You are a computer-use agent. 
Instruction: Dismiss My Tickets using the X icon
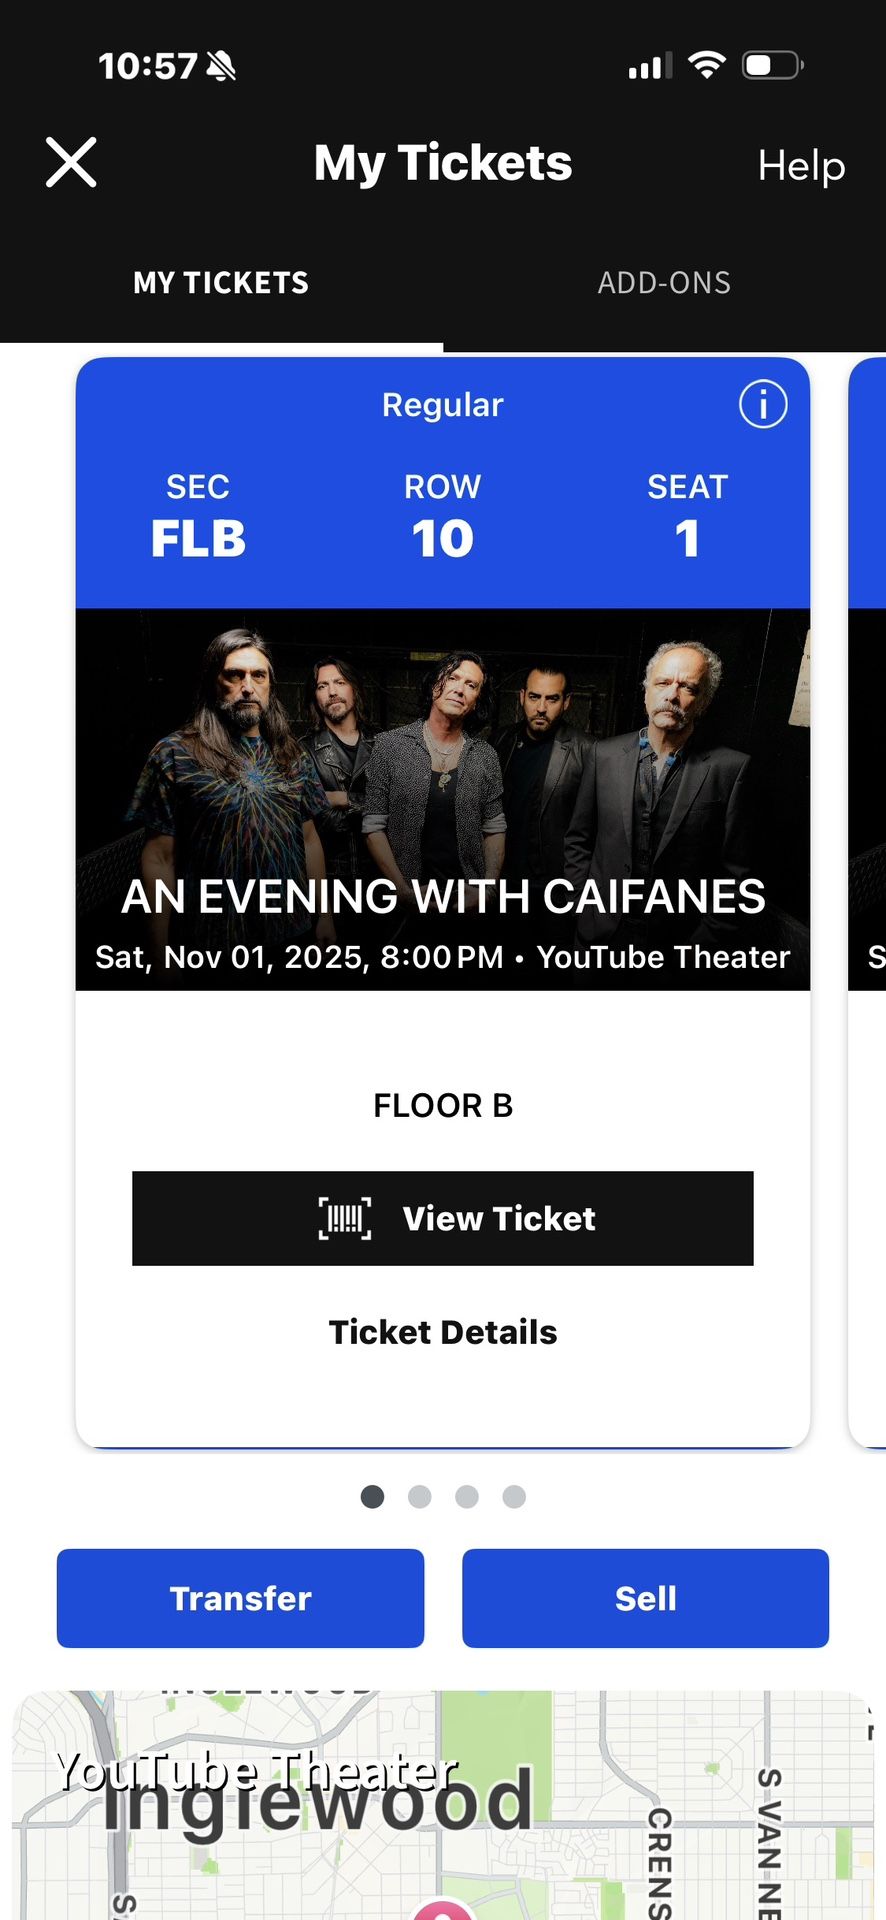tap(71, 162)
